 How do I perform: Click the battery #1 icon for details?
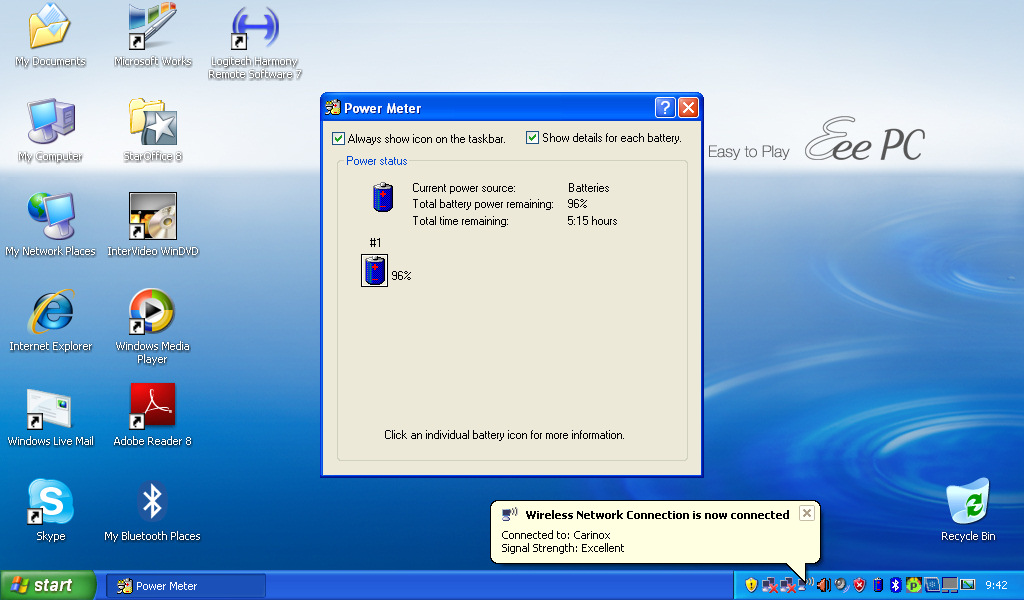[x=375, y=270]
